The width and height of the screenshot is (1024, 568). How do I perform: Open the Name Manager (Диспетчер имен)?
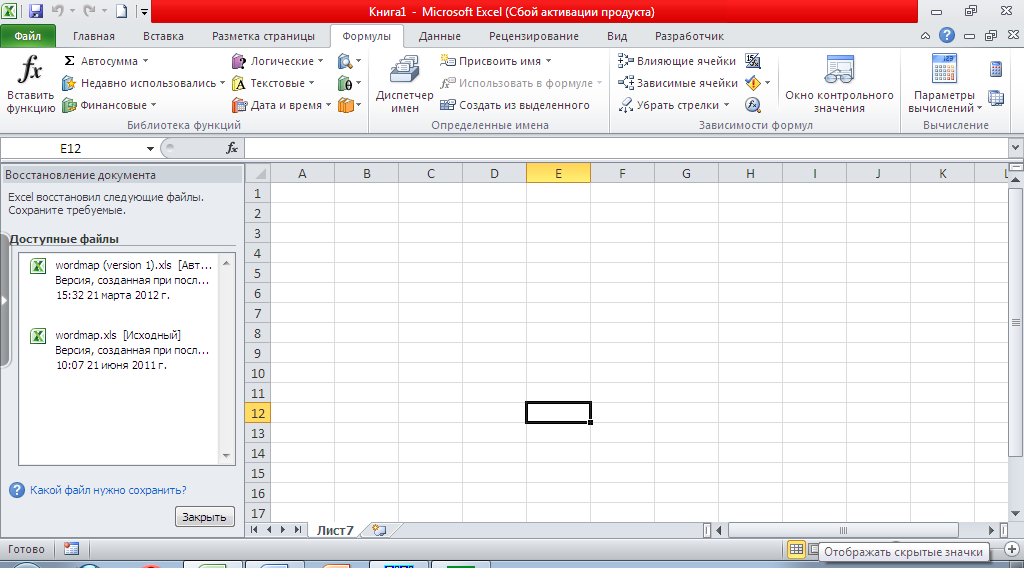[x=404, y=84]
